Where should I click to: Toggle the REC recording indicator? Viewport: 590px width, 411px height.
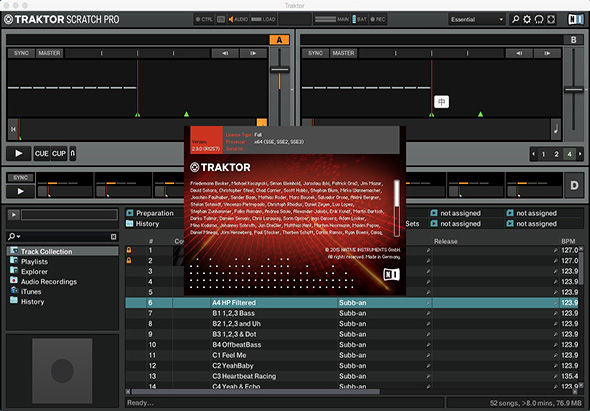tap(378, 19)
